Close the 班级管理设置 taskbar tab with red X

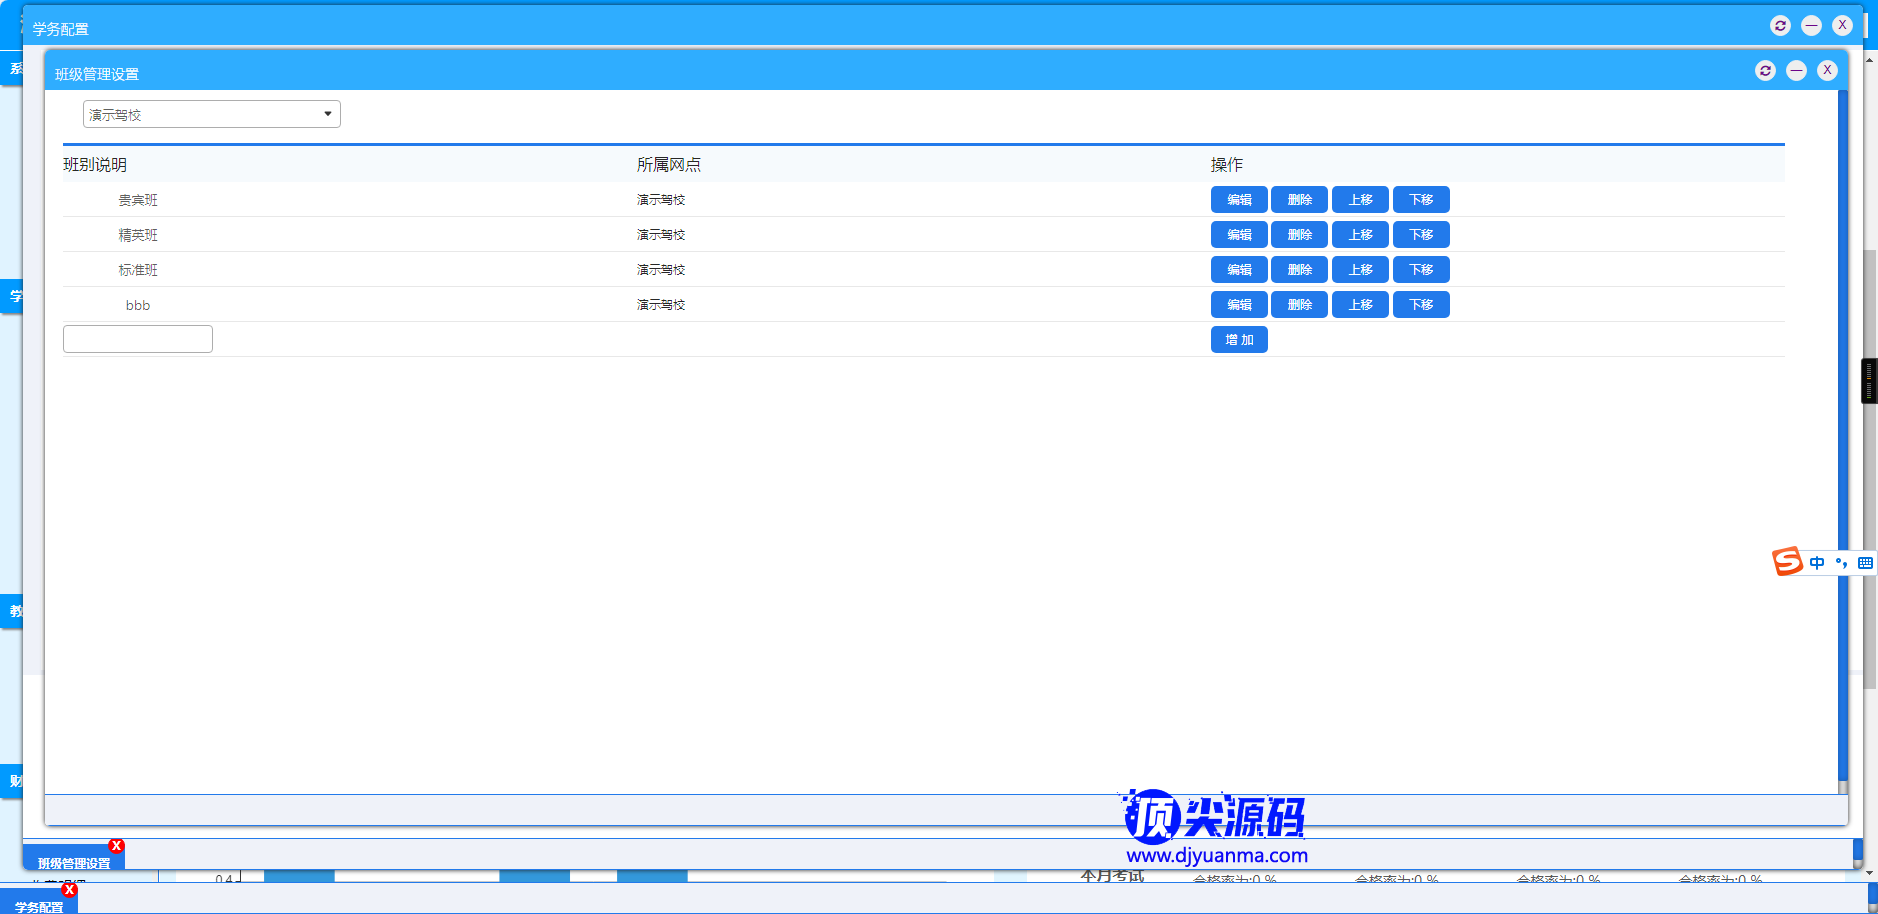(x=116, y=846)
